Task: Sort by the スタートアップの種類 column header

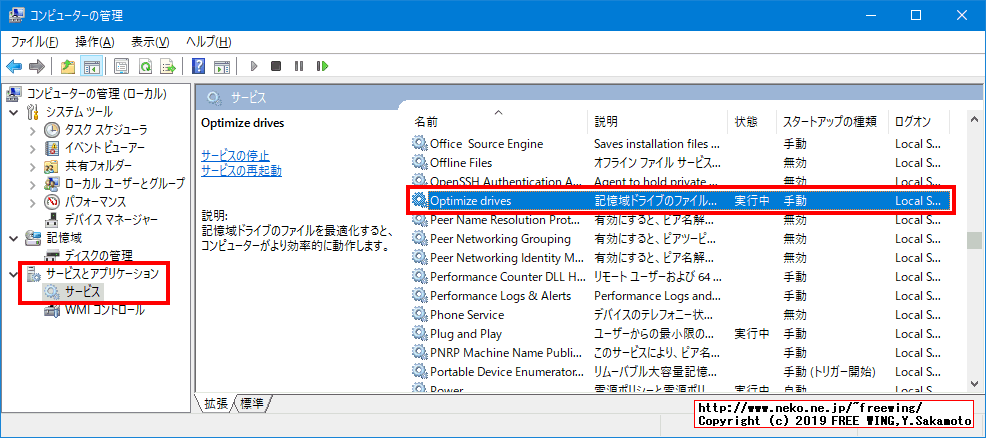Action: (x=832, y=121)
